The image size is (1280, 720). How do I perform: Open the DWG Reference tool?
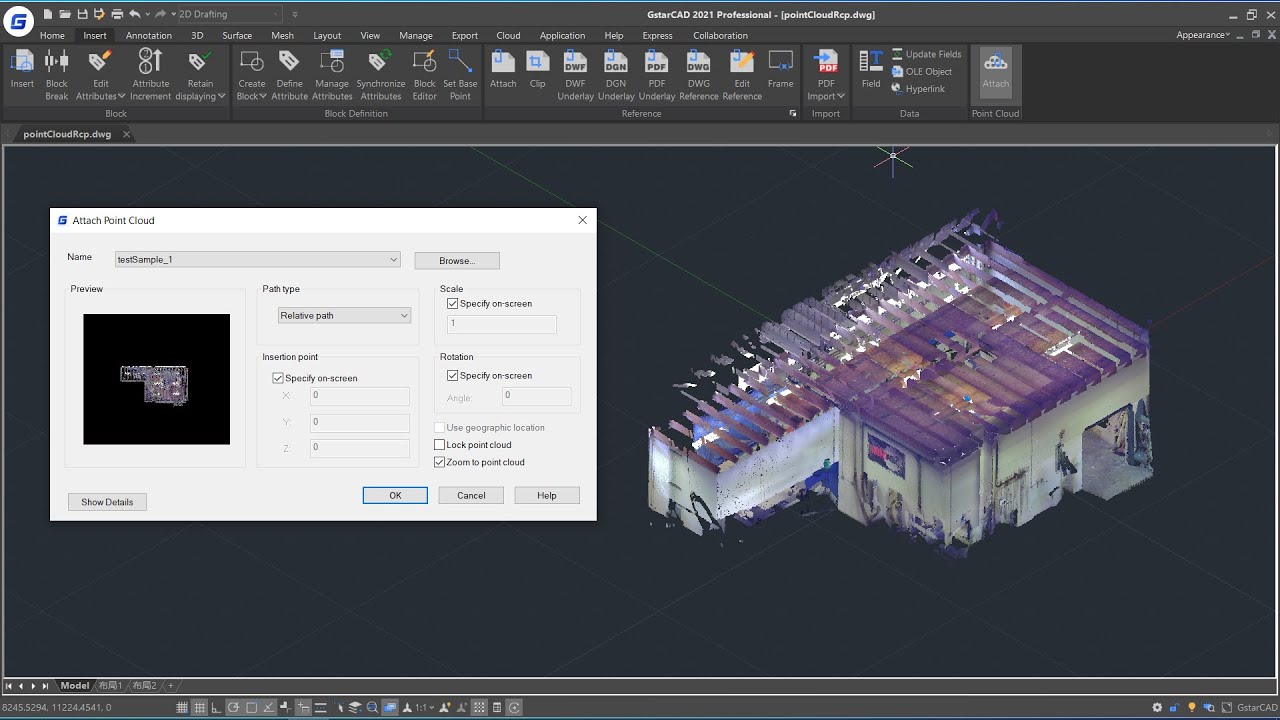coord(699,75)
